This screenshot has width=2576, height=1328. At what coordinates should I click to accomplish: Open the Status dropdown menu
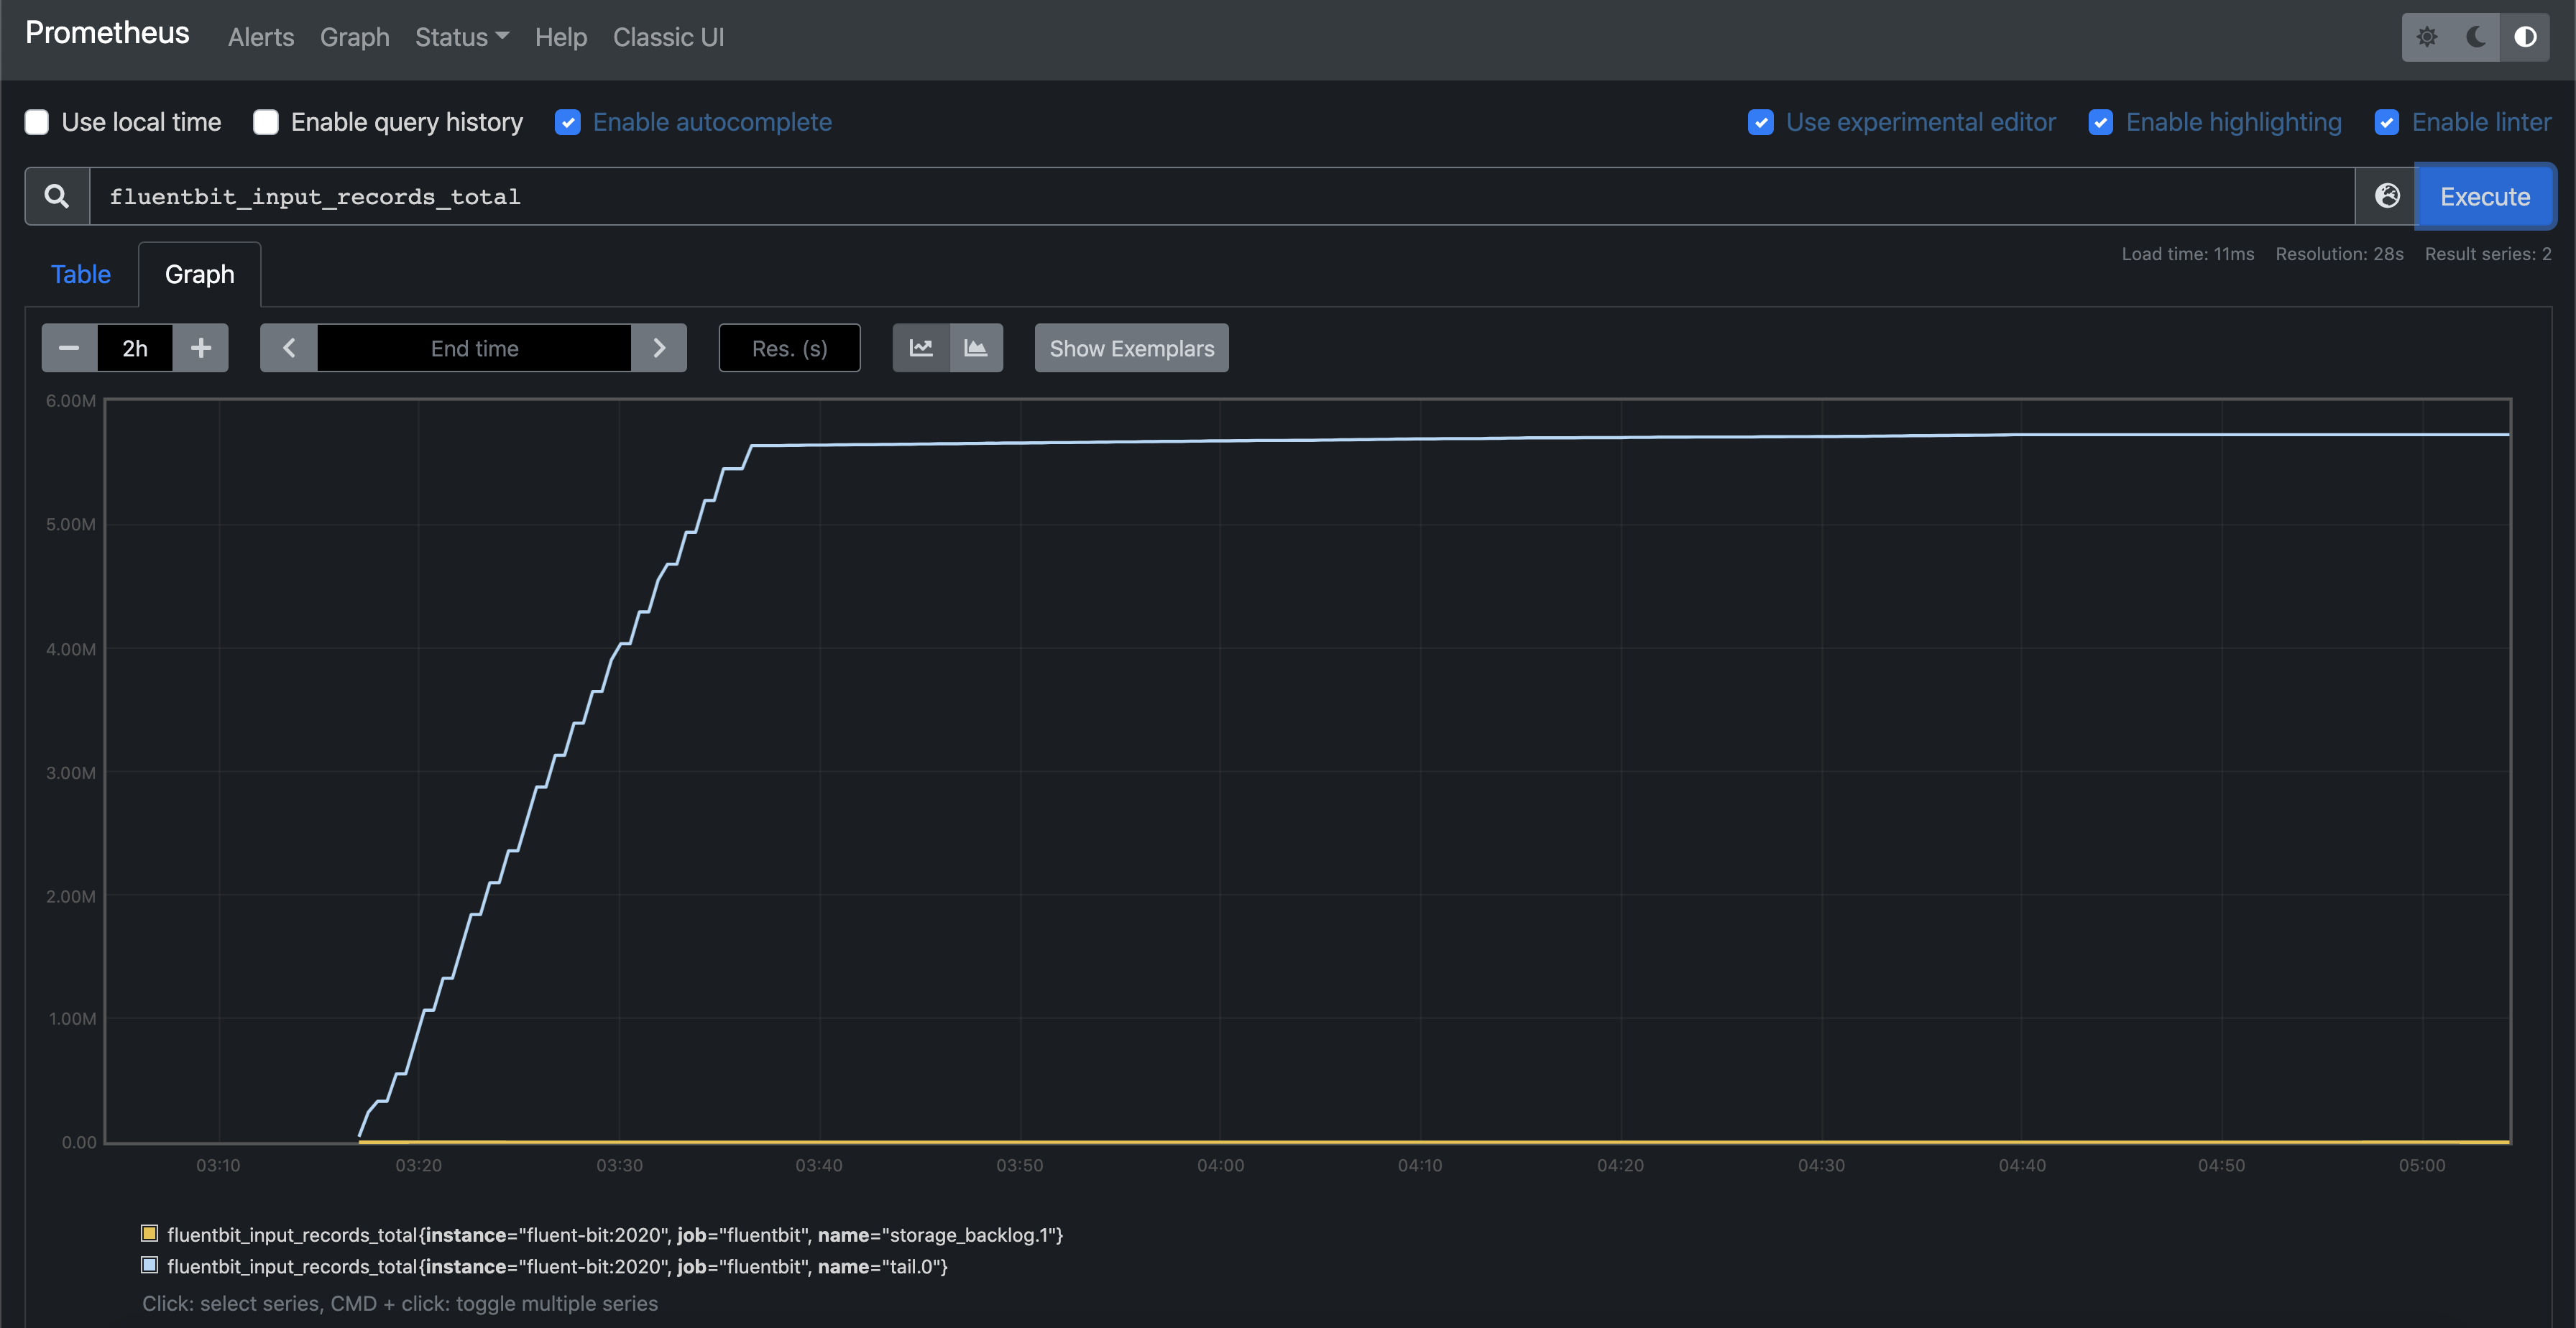pos(461,37)
